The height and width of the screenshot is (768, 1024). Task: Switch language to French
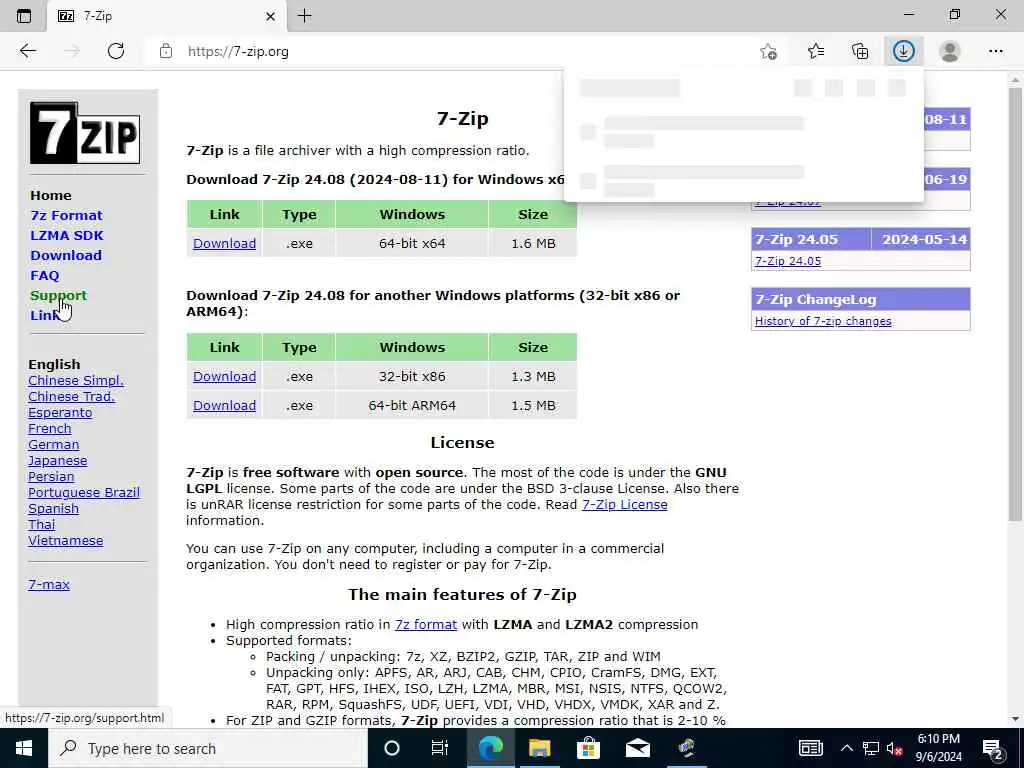pos(50,428)
